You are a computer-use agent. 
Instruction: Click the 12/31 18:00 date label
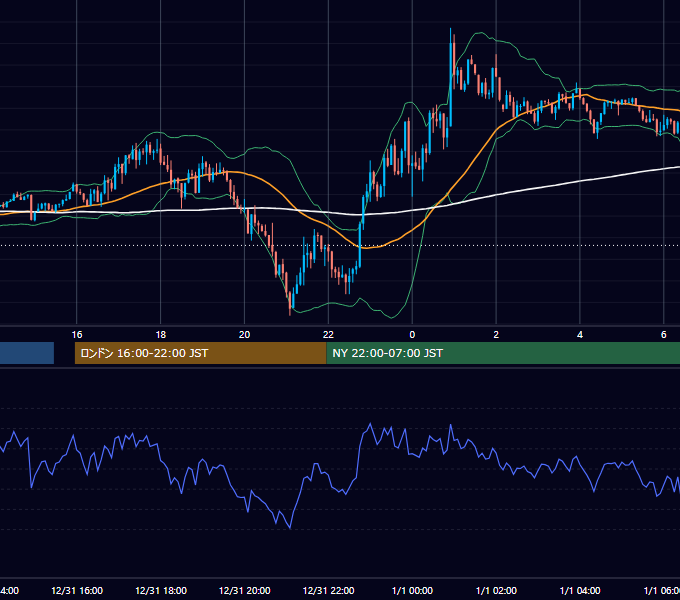[161, 590]
